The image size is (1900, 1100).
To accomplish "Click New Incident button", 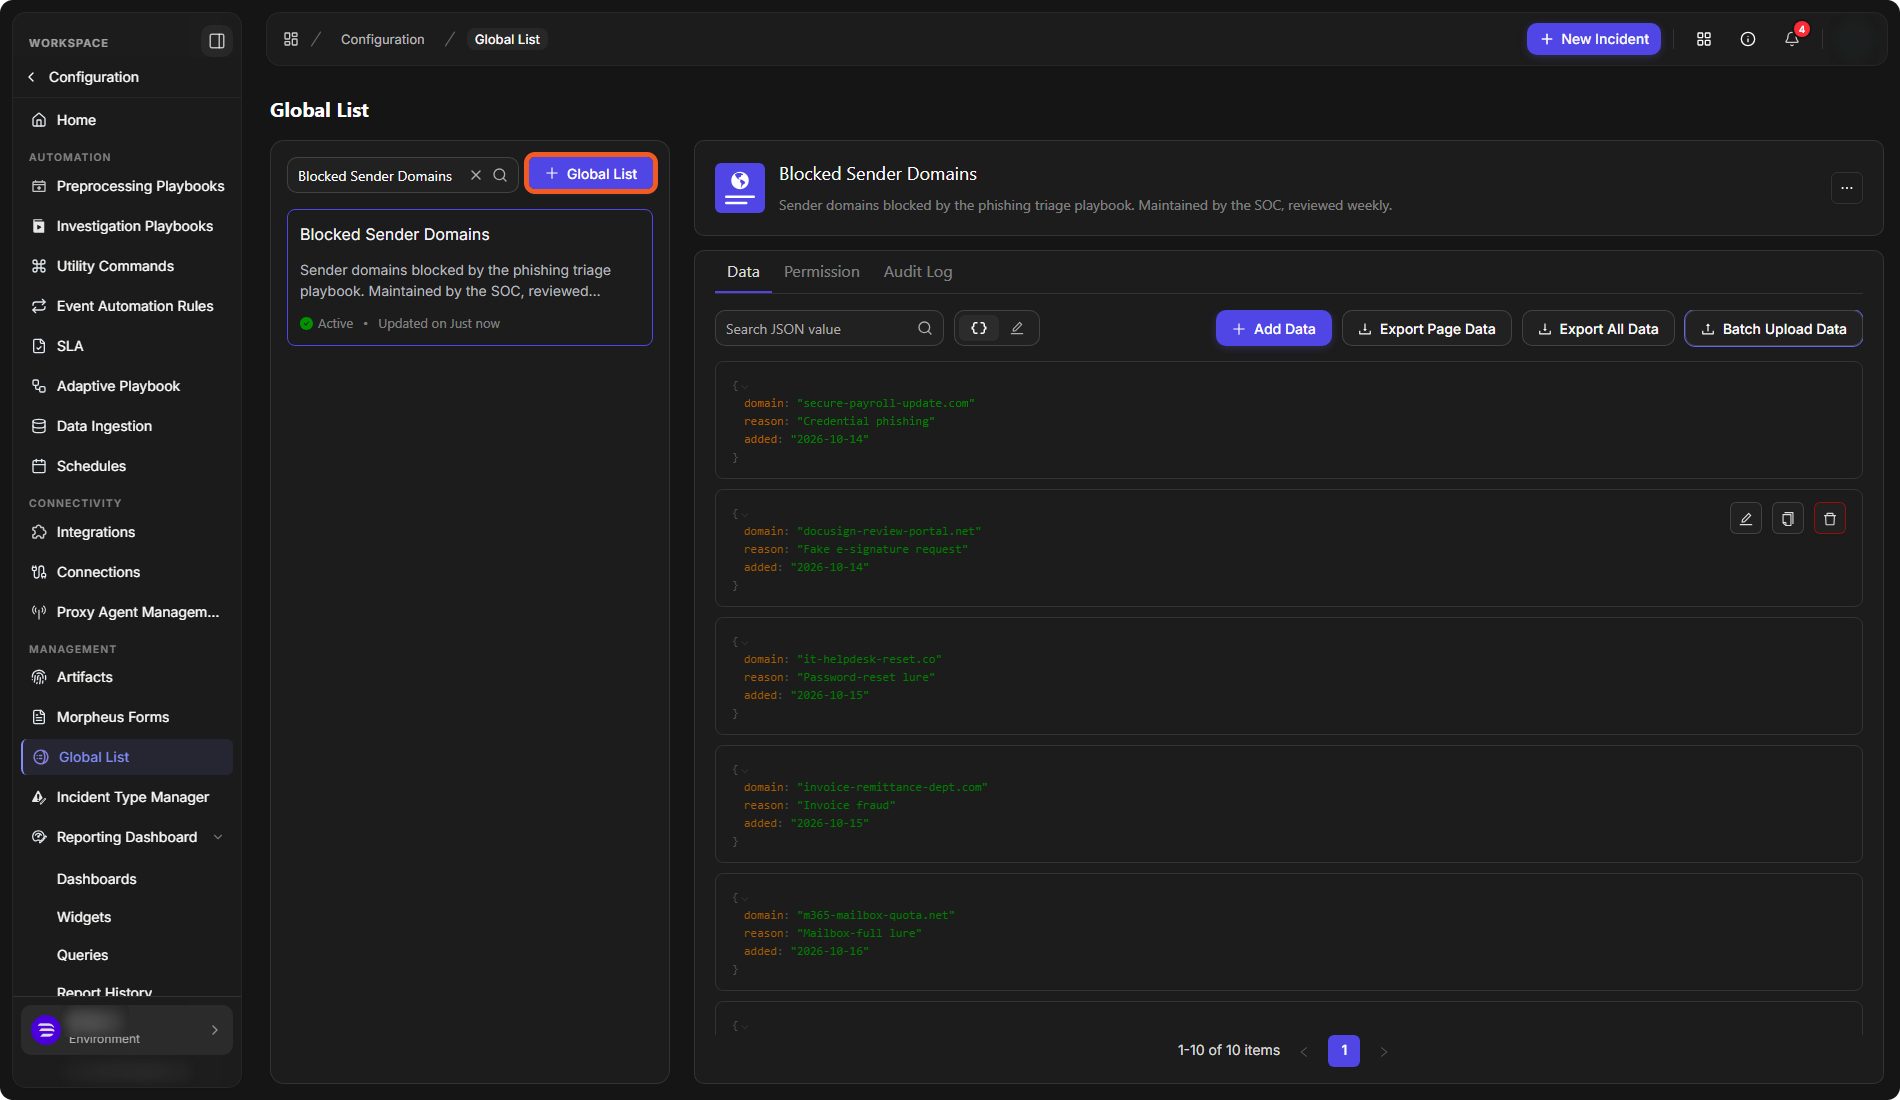I will [1594, 39].
